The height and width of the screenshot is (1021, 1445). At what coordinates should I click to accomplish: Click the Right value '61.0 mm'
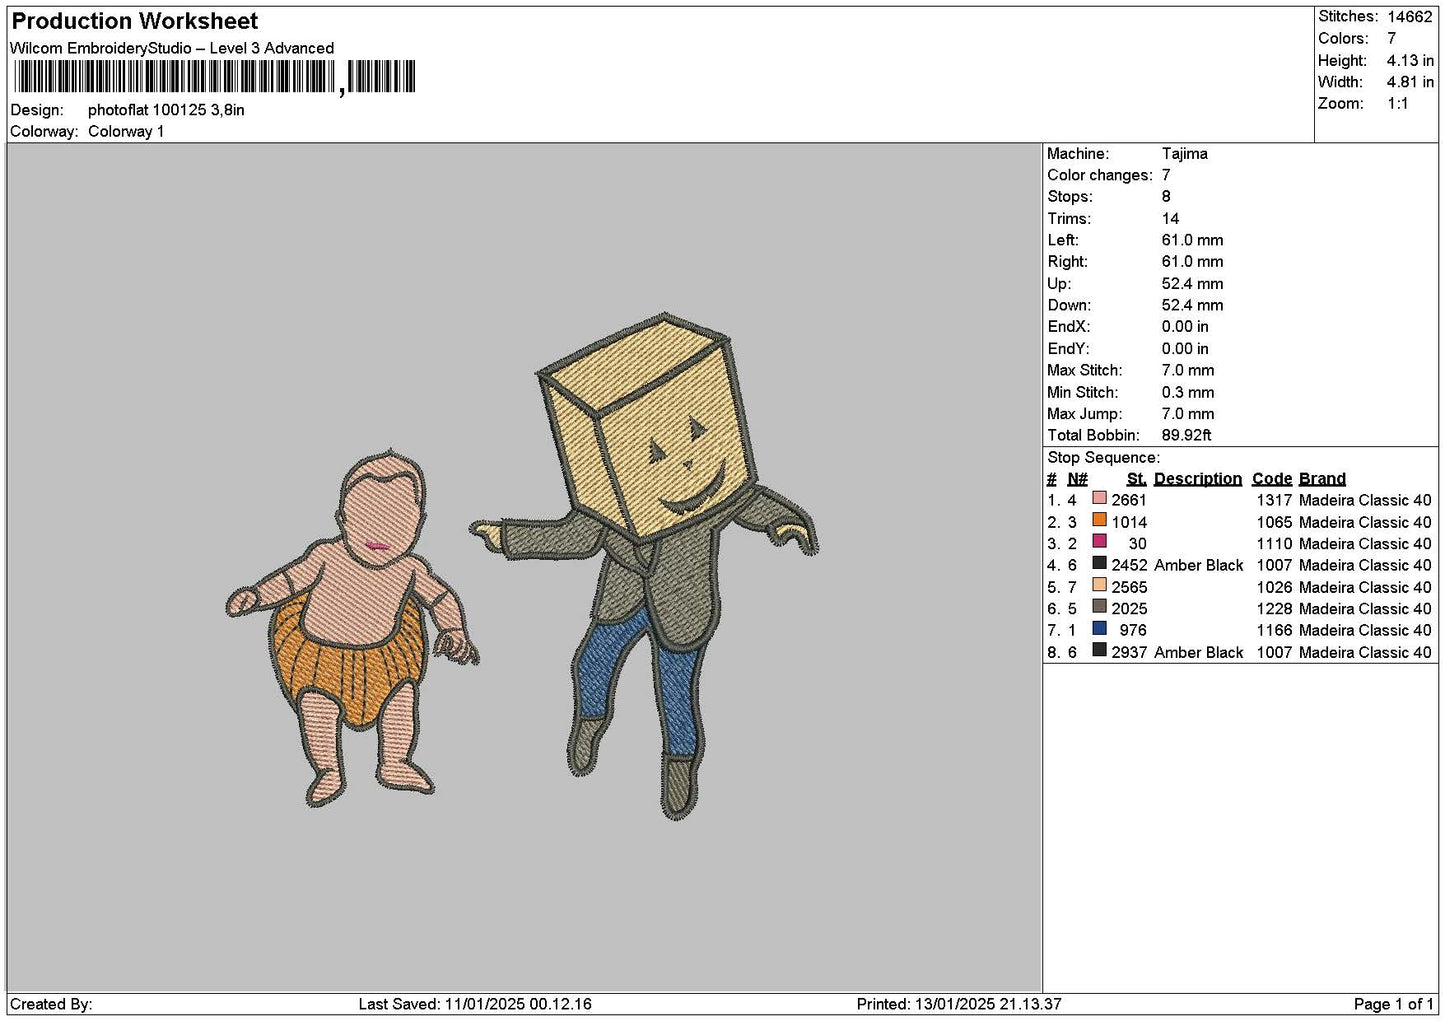(1192, 262)
